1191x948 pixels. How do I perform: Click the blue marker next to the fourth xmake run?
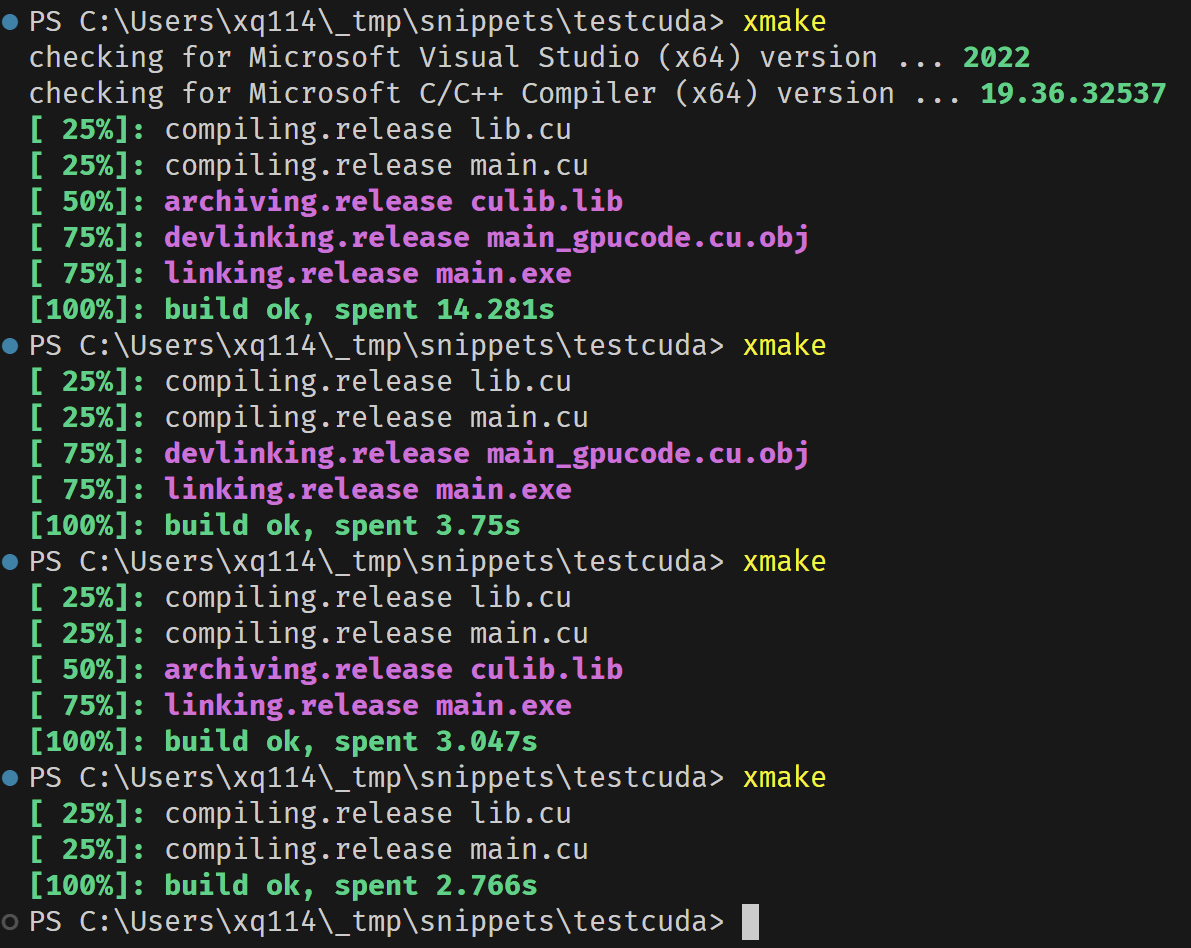[10, 775]
